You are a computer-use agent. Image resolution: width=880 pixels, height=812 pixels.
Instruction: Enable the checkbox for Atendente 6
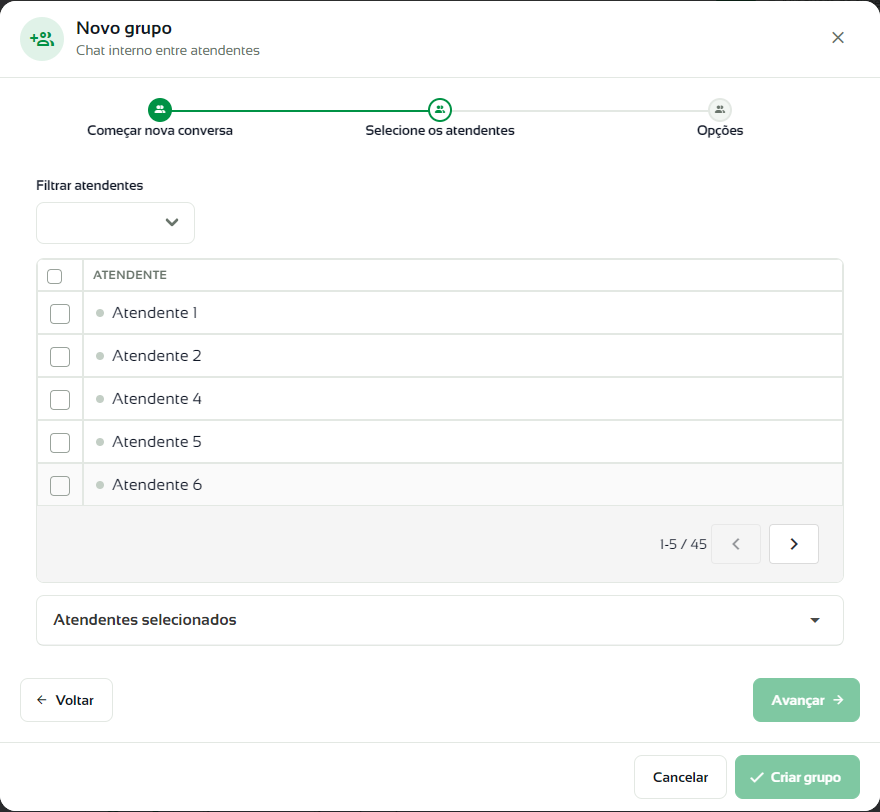tap(60, 485)
